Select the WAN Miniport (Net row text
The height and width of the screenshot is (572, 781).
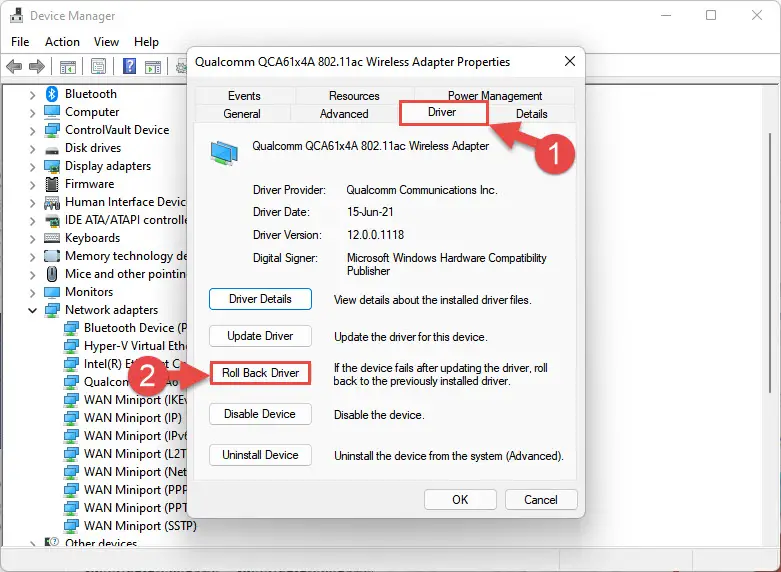135,472
